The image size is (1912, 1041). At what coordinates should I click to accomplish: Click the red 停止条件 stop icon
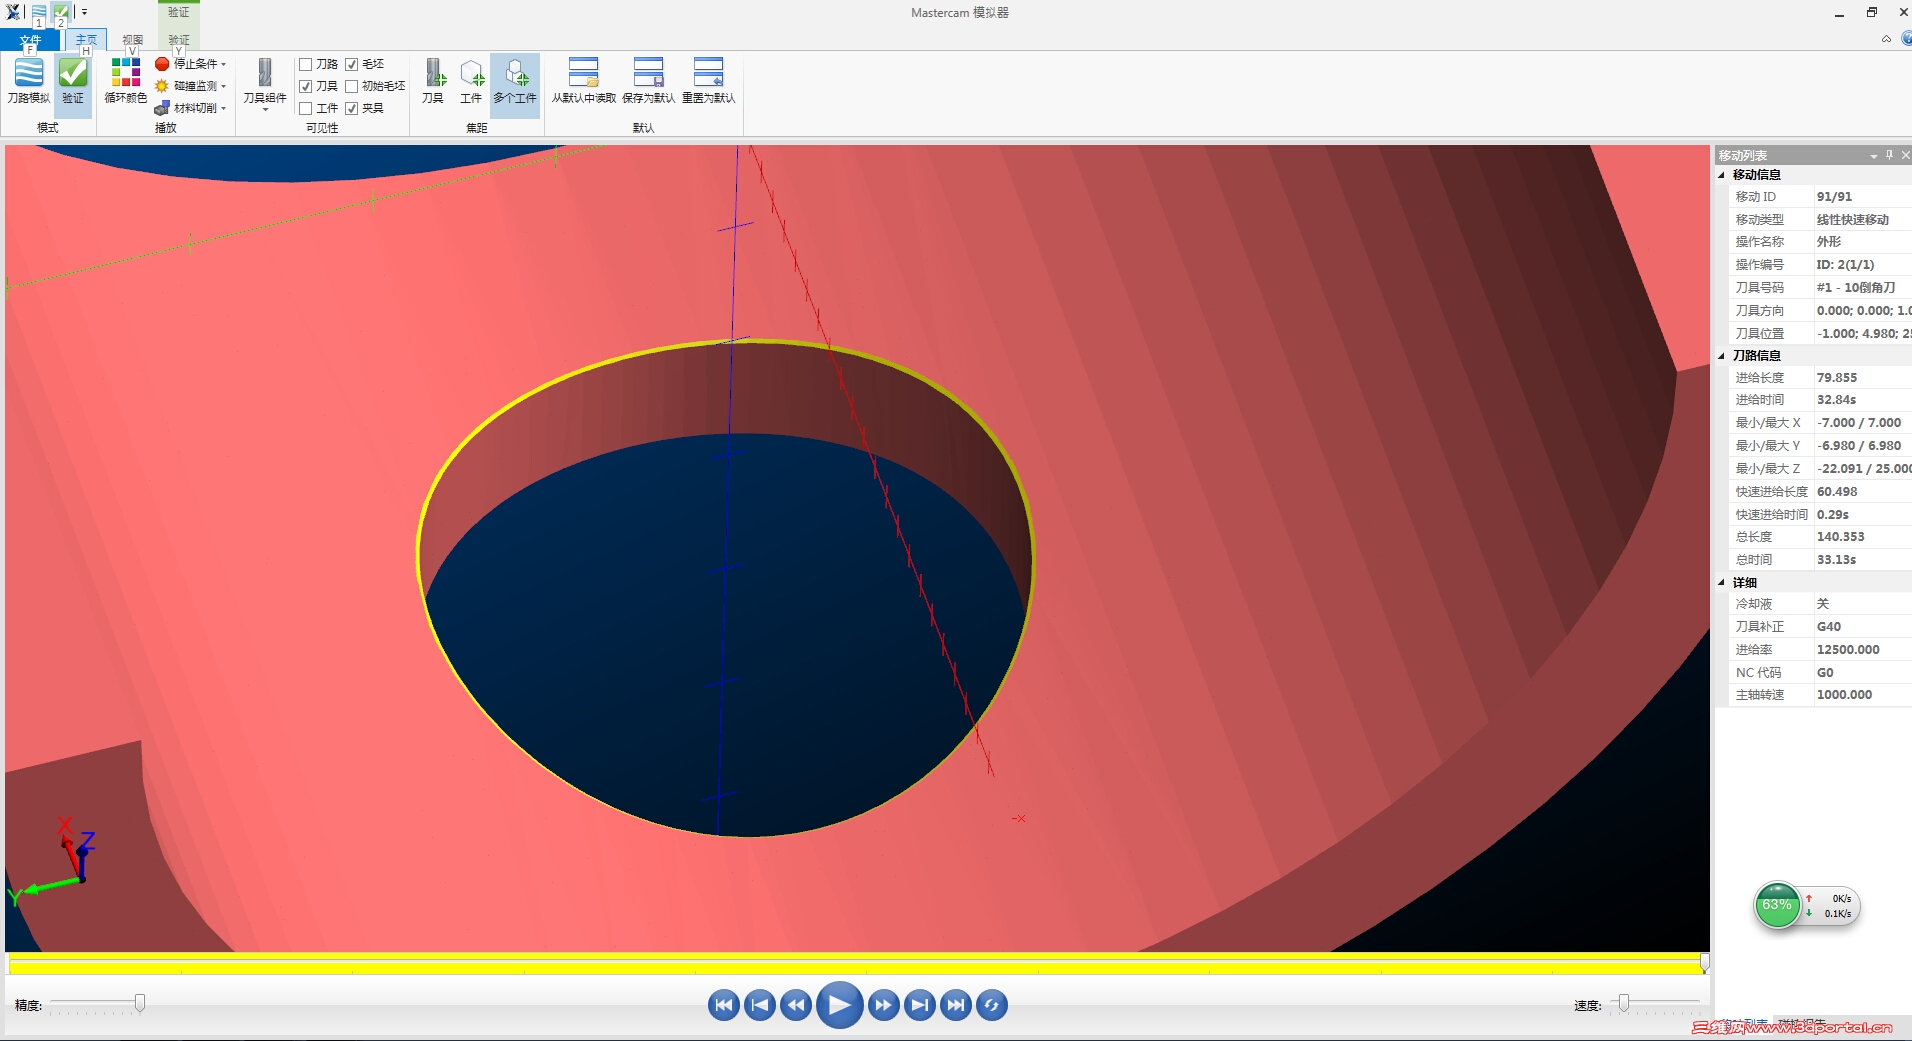[x=162, y=64]
